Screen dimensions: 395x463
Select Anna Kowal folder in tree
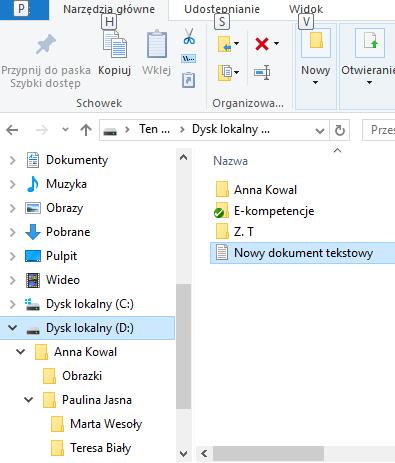pos(86,352)
